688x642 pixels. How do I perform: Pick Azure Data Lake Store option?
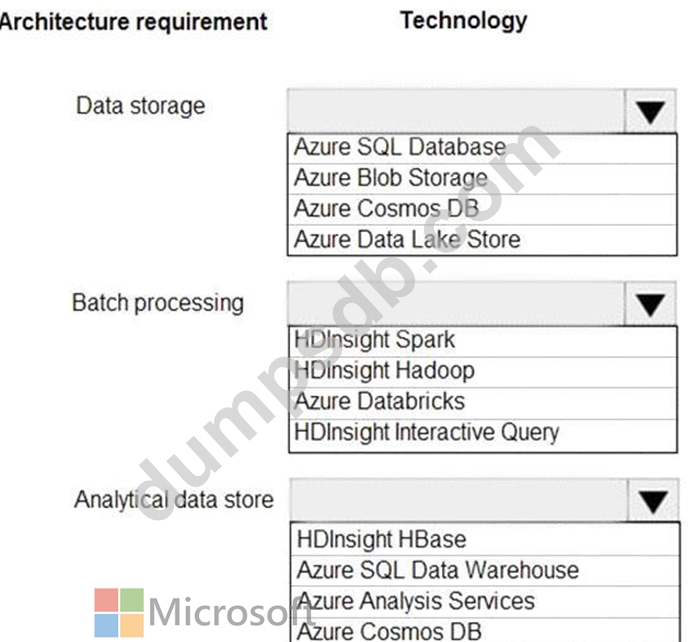click(x=407, y=240)
